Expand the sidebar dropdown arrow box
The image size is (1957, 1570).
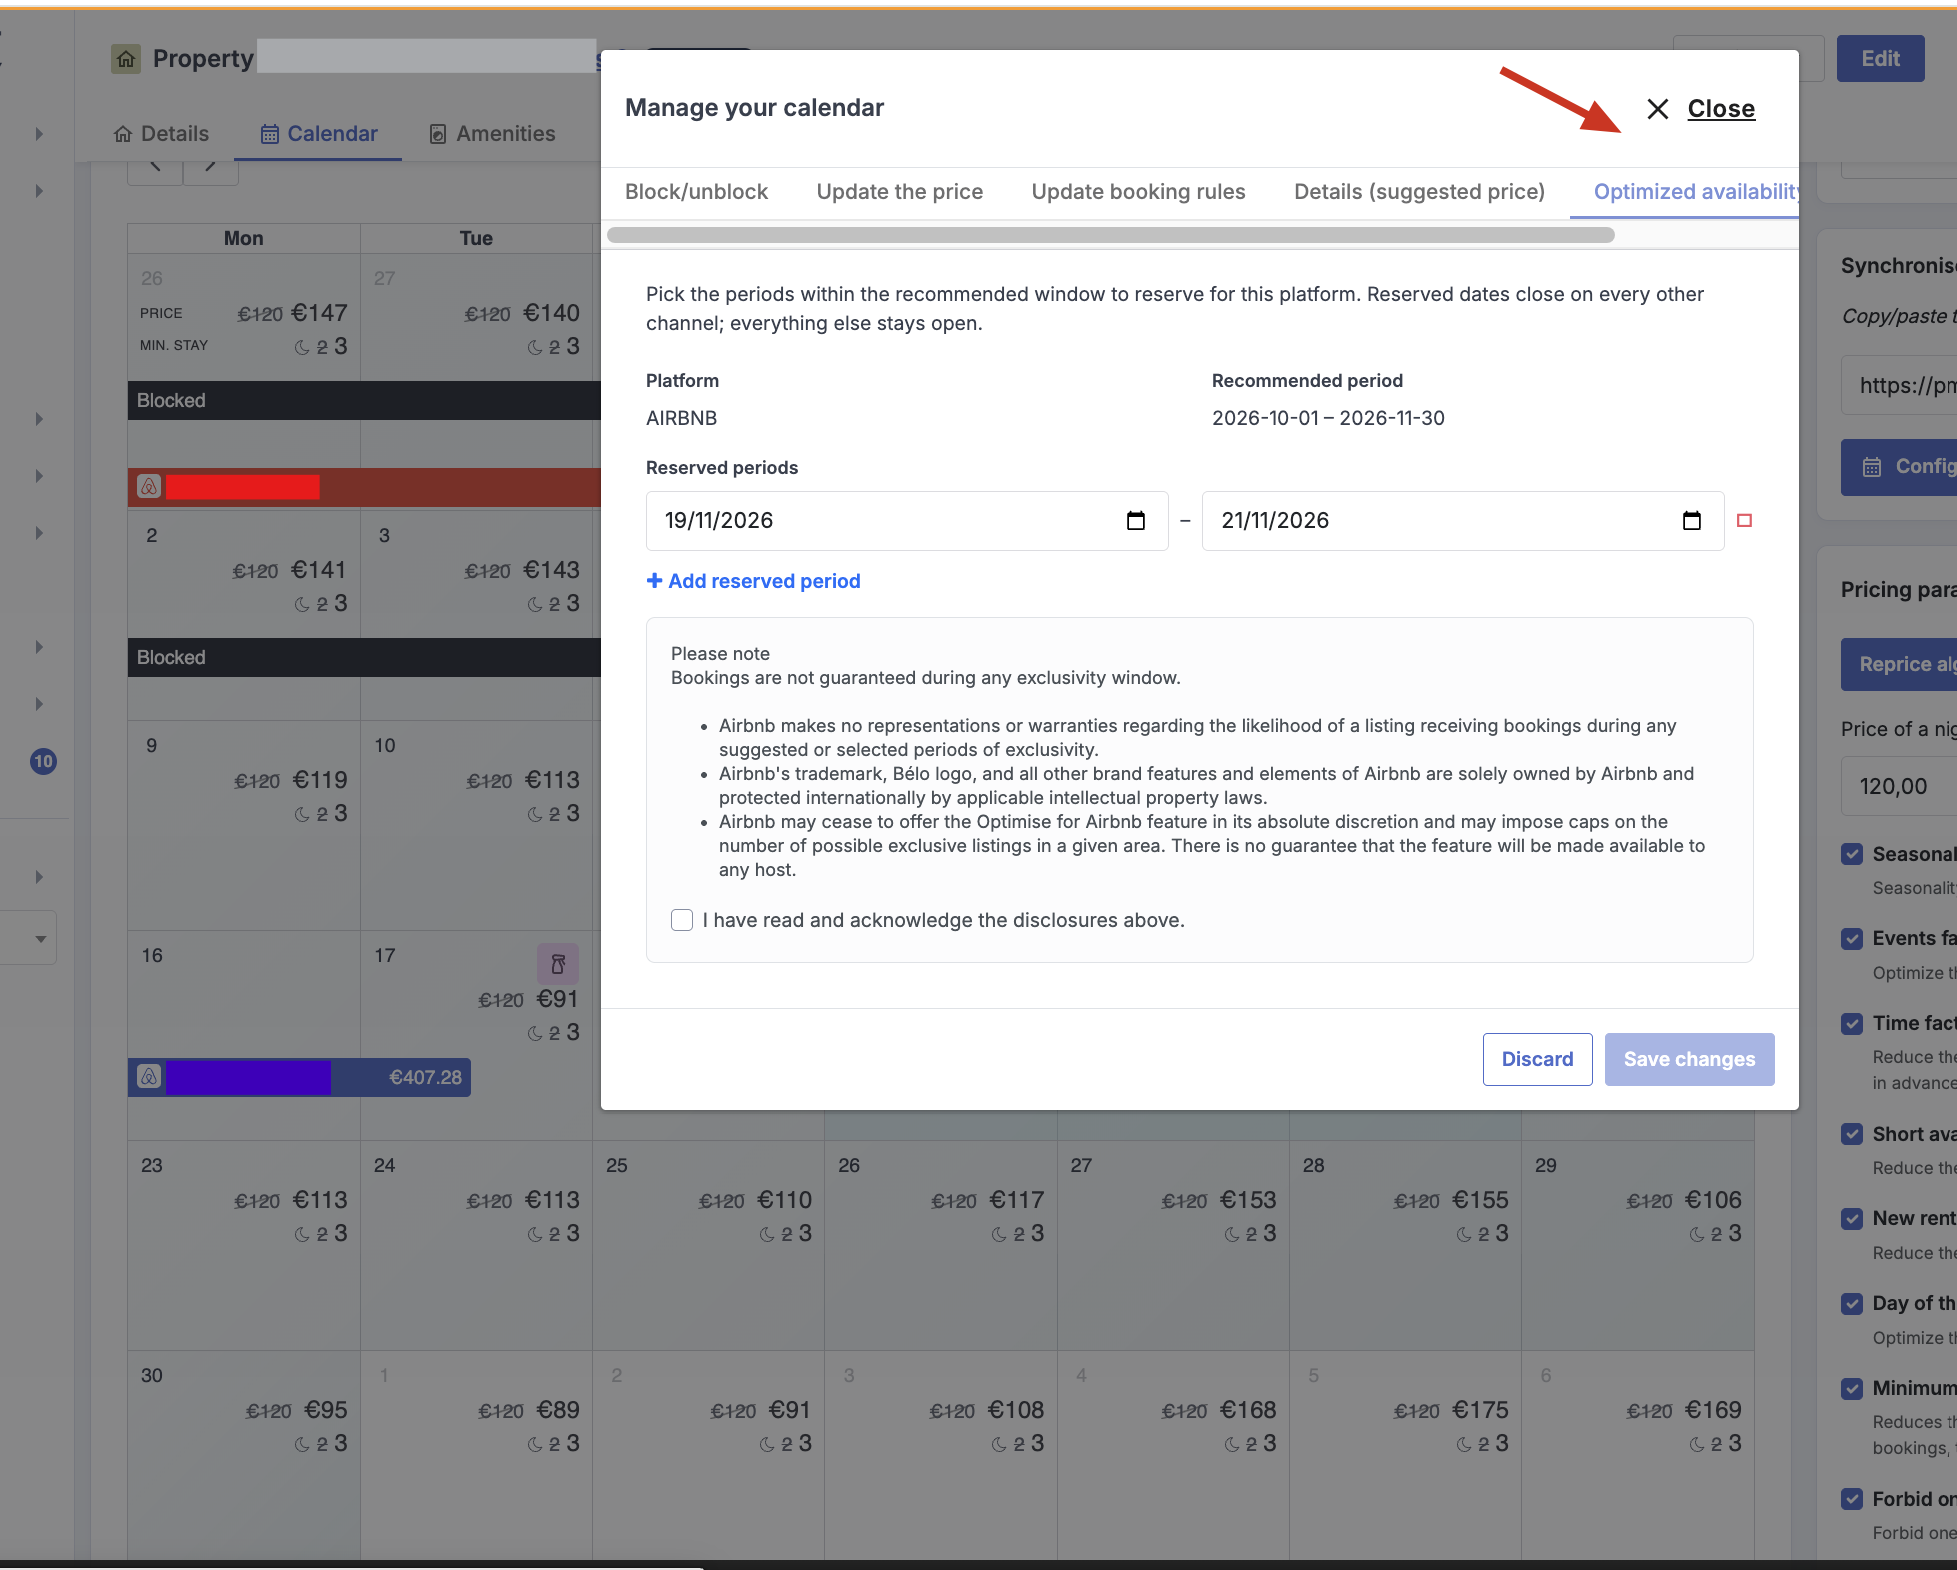tap(40, 938)
